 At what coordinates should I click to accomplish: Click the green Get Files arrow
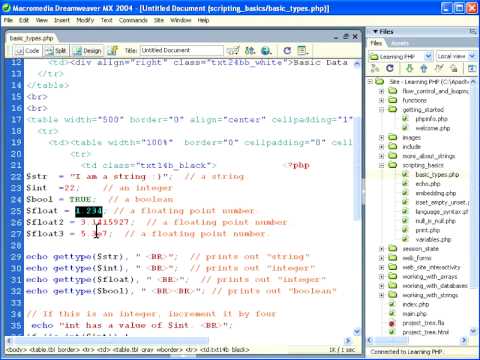[409, 68]
